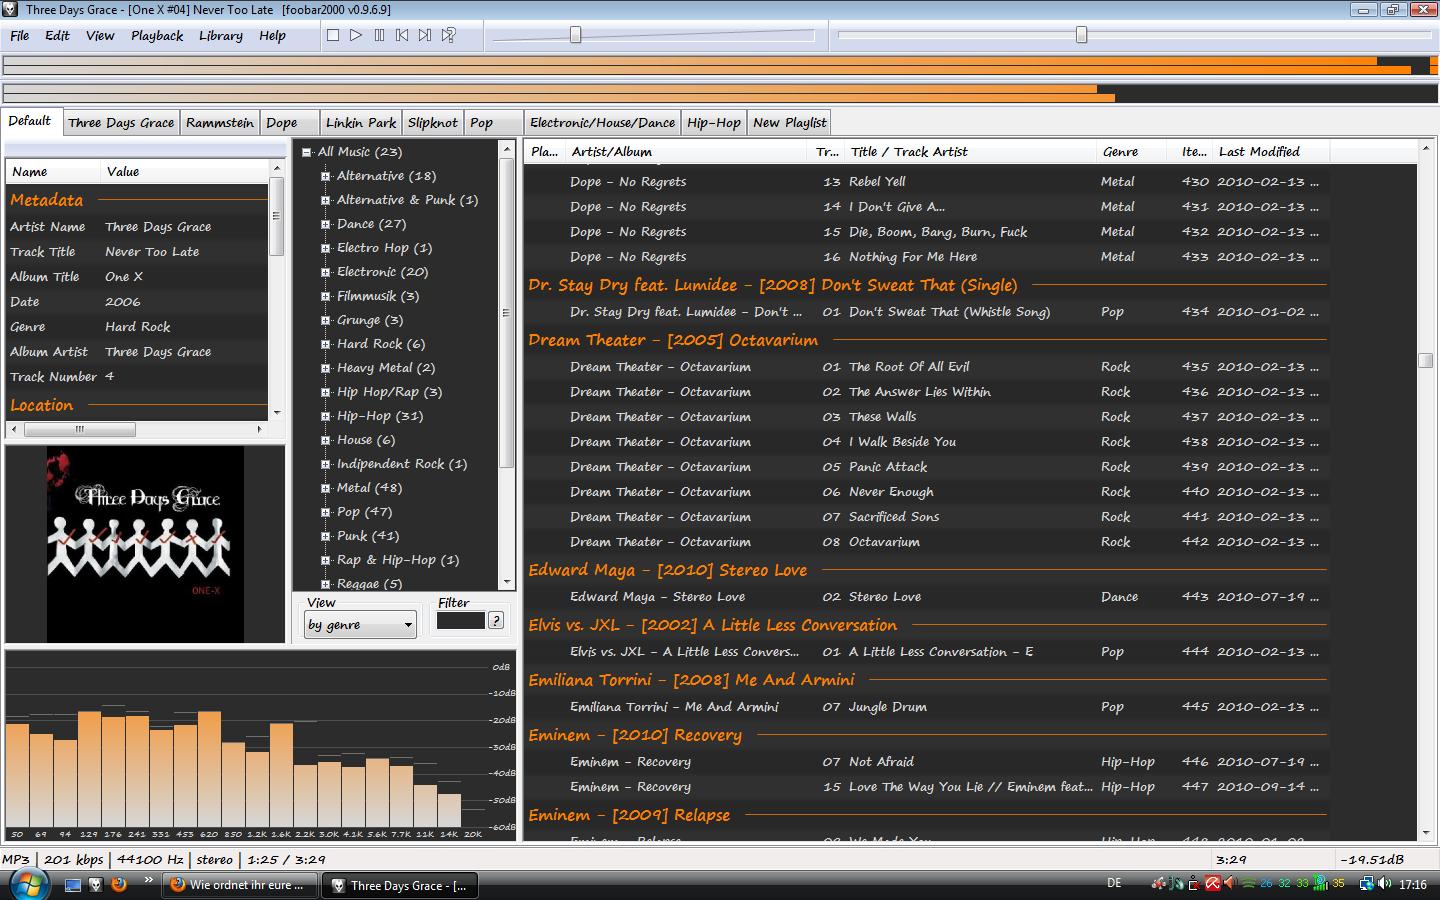1440x900 pixels.
Task: Click the DE language indicator in taskbar
Action: 1114,883
